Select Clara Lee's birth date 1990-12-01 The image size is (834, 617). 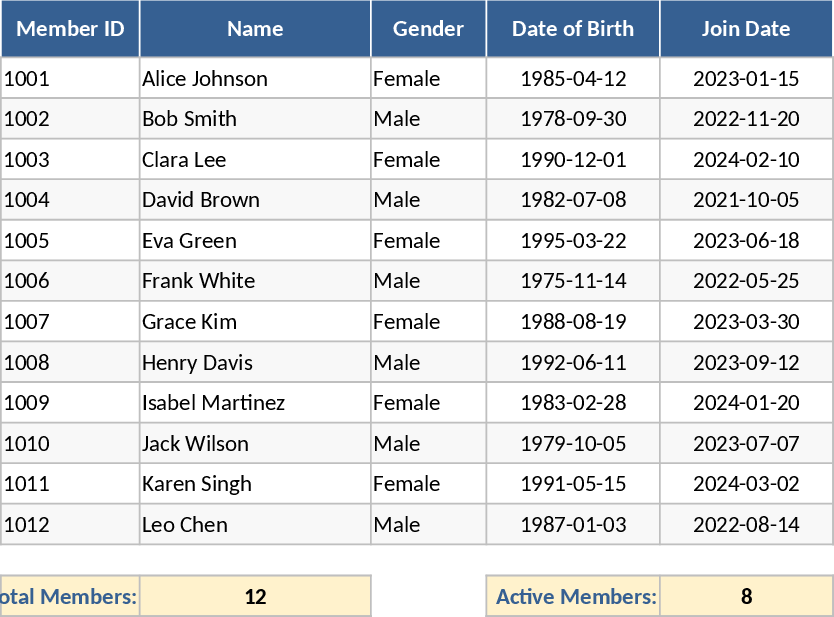[x=573, y=159]
